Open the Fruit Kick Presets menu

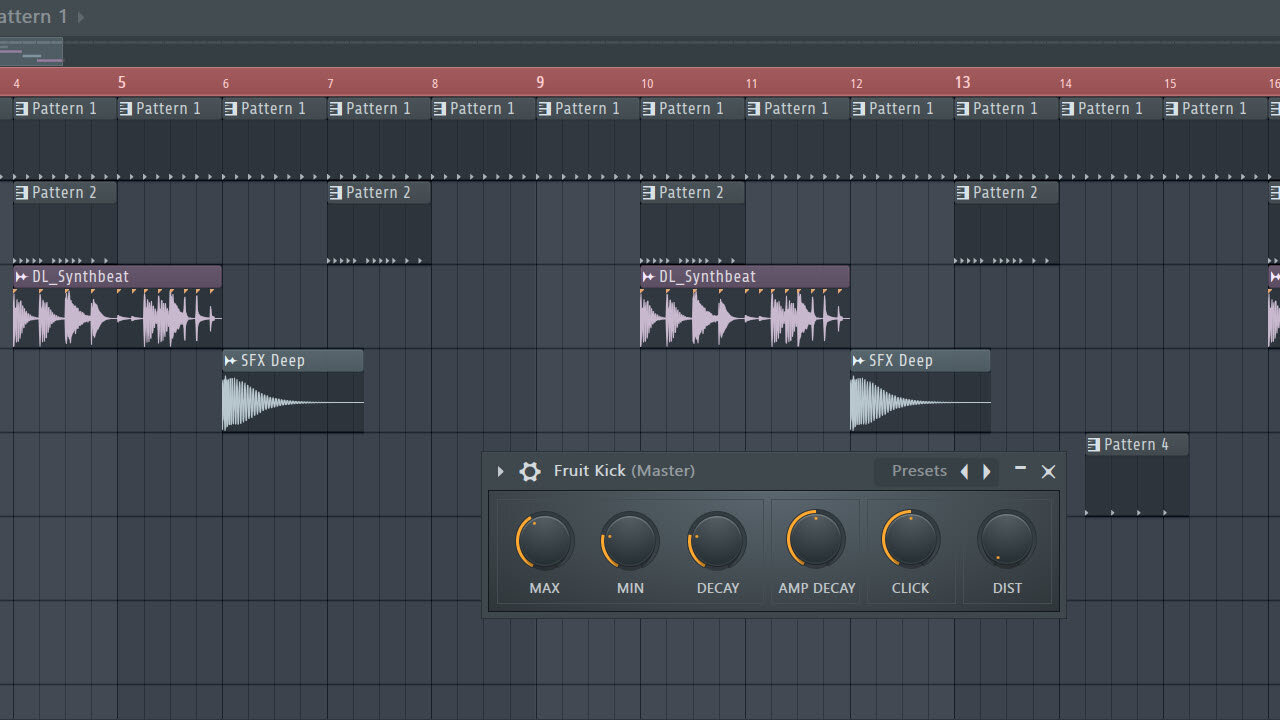tap(919, 471)
